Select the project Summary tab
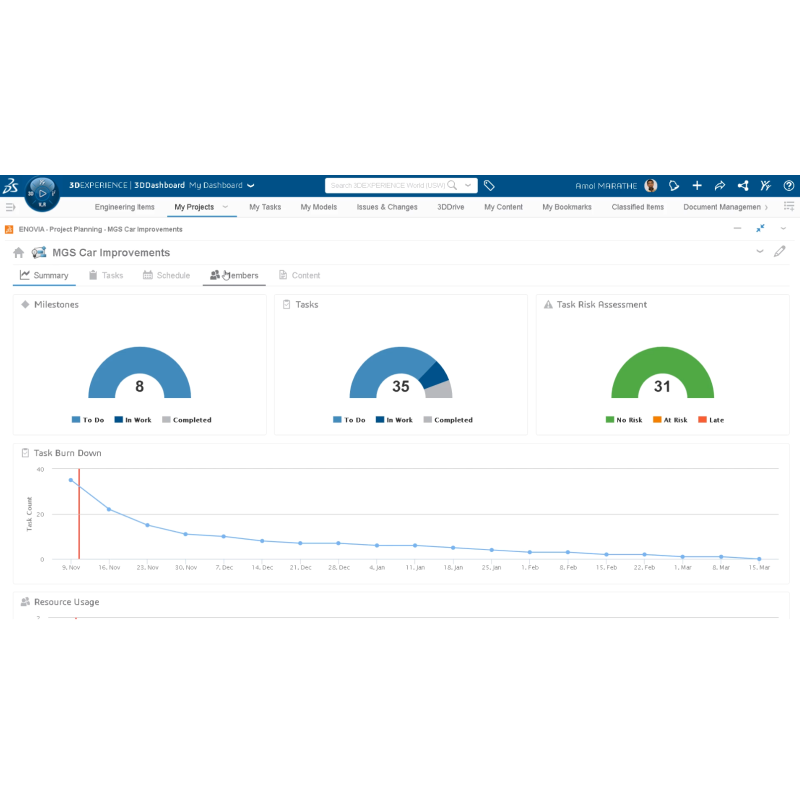The height and width of the screenshot is (800, 800). pyautogui.click(x=44, y=276)
